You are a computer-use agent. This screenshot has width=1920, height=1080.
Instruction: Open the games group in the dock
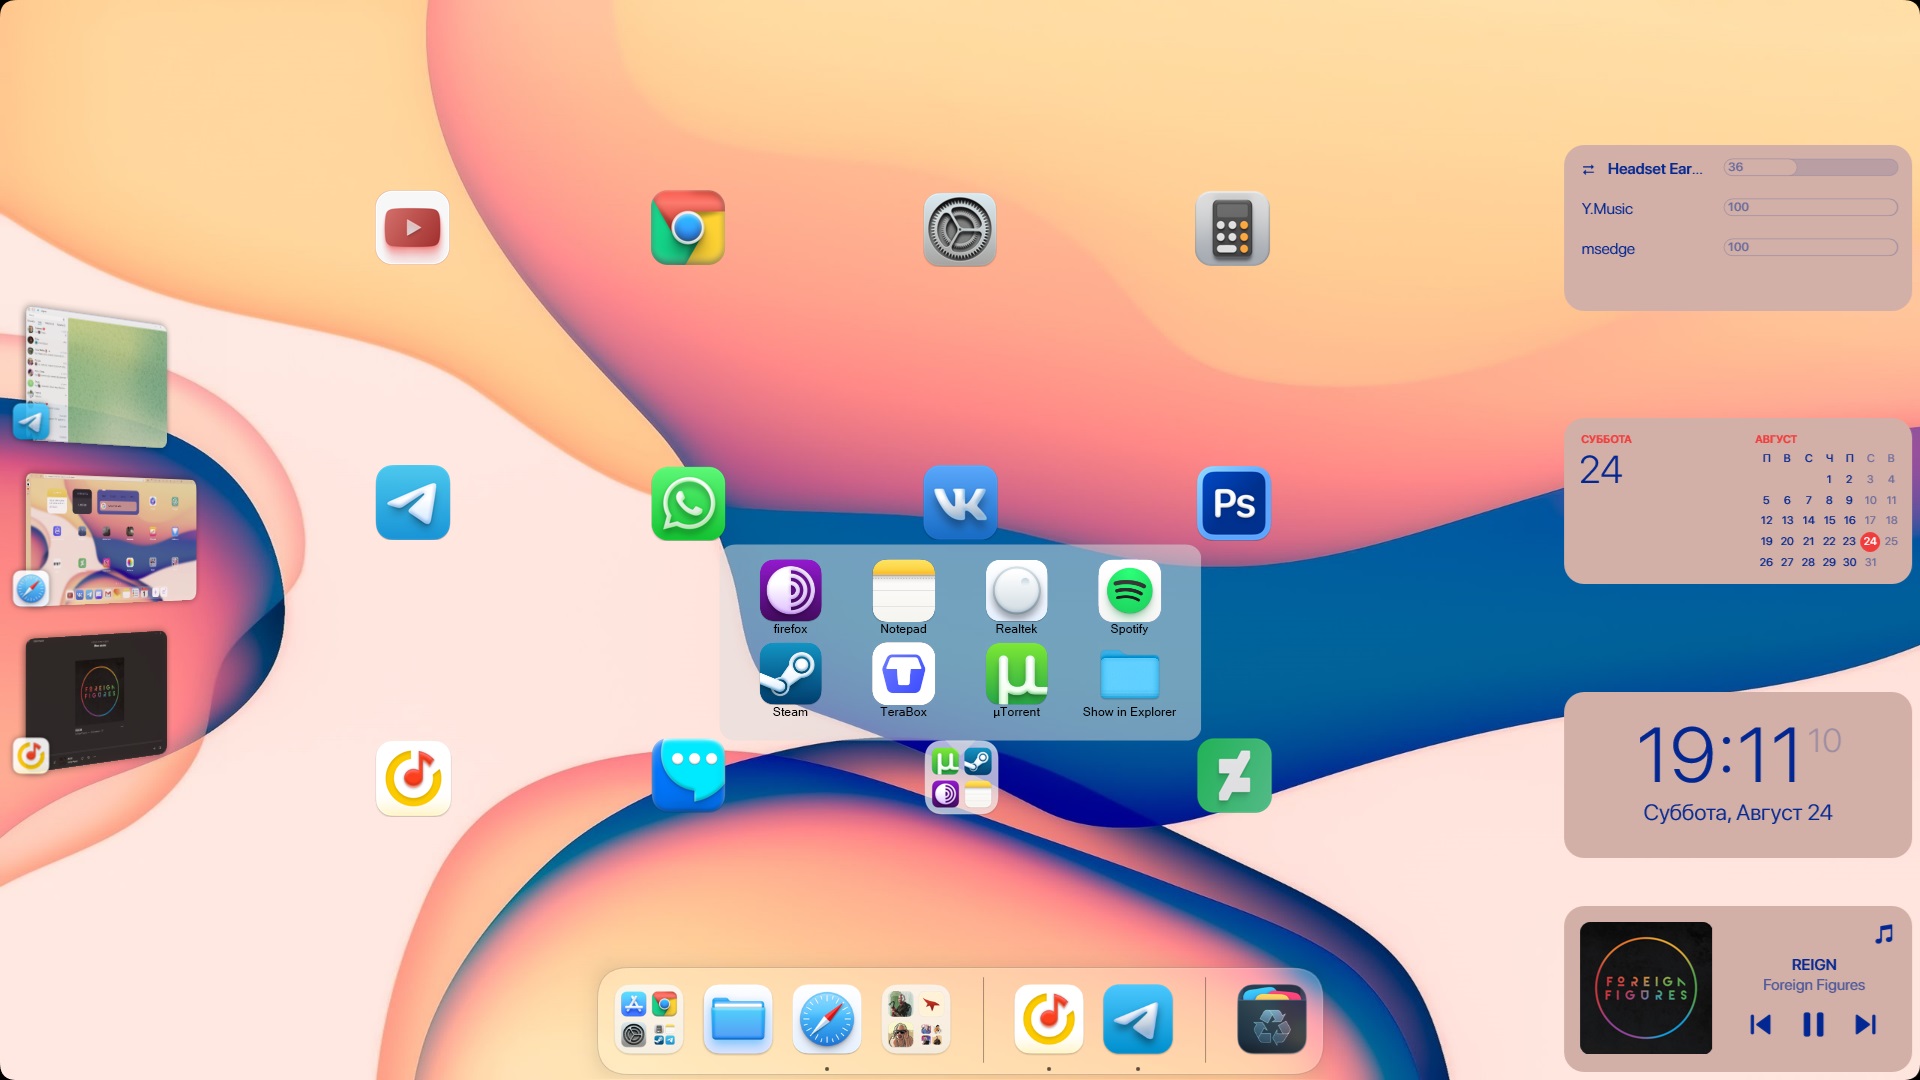(916, 1019)
